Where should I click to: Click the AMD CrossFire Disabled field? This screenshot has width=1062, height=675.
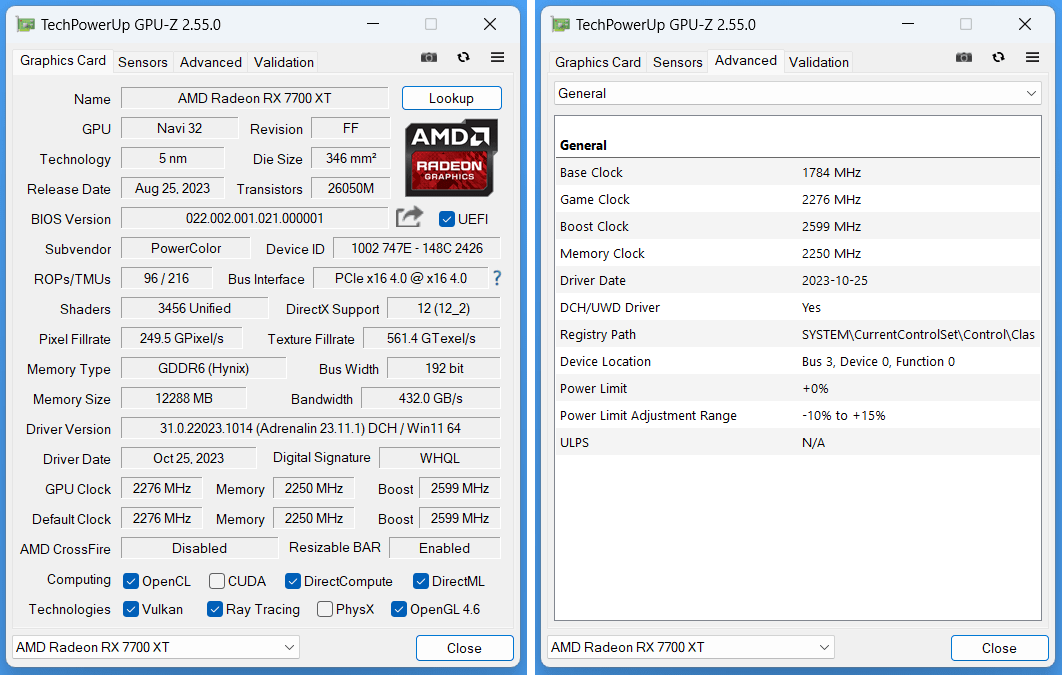pos(199,548)
